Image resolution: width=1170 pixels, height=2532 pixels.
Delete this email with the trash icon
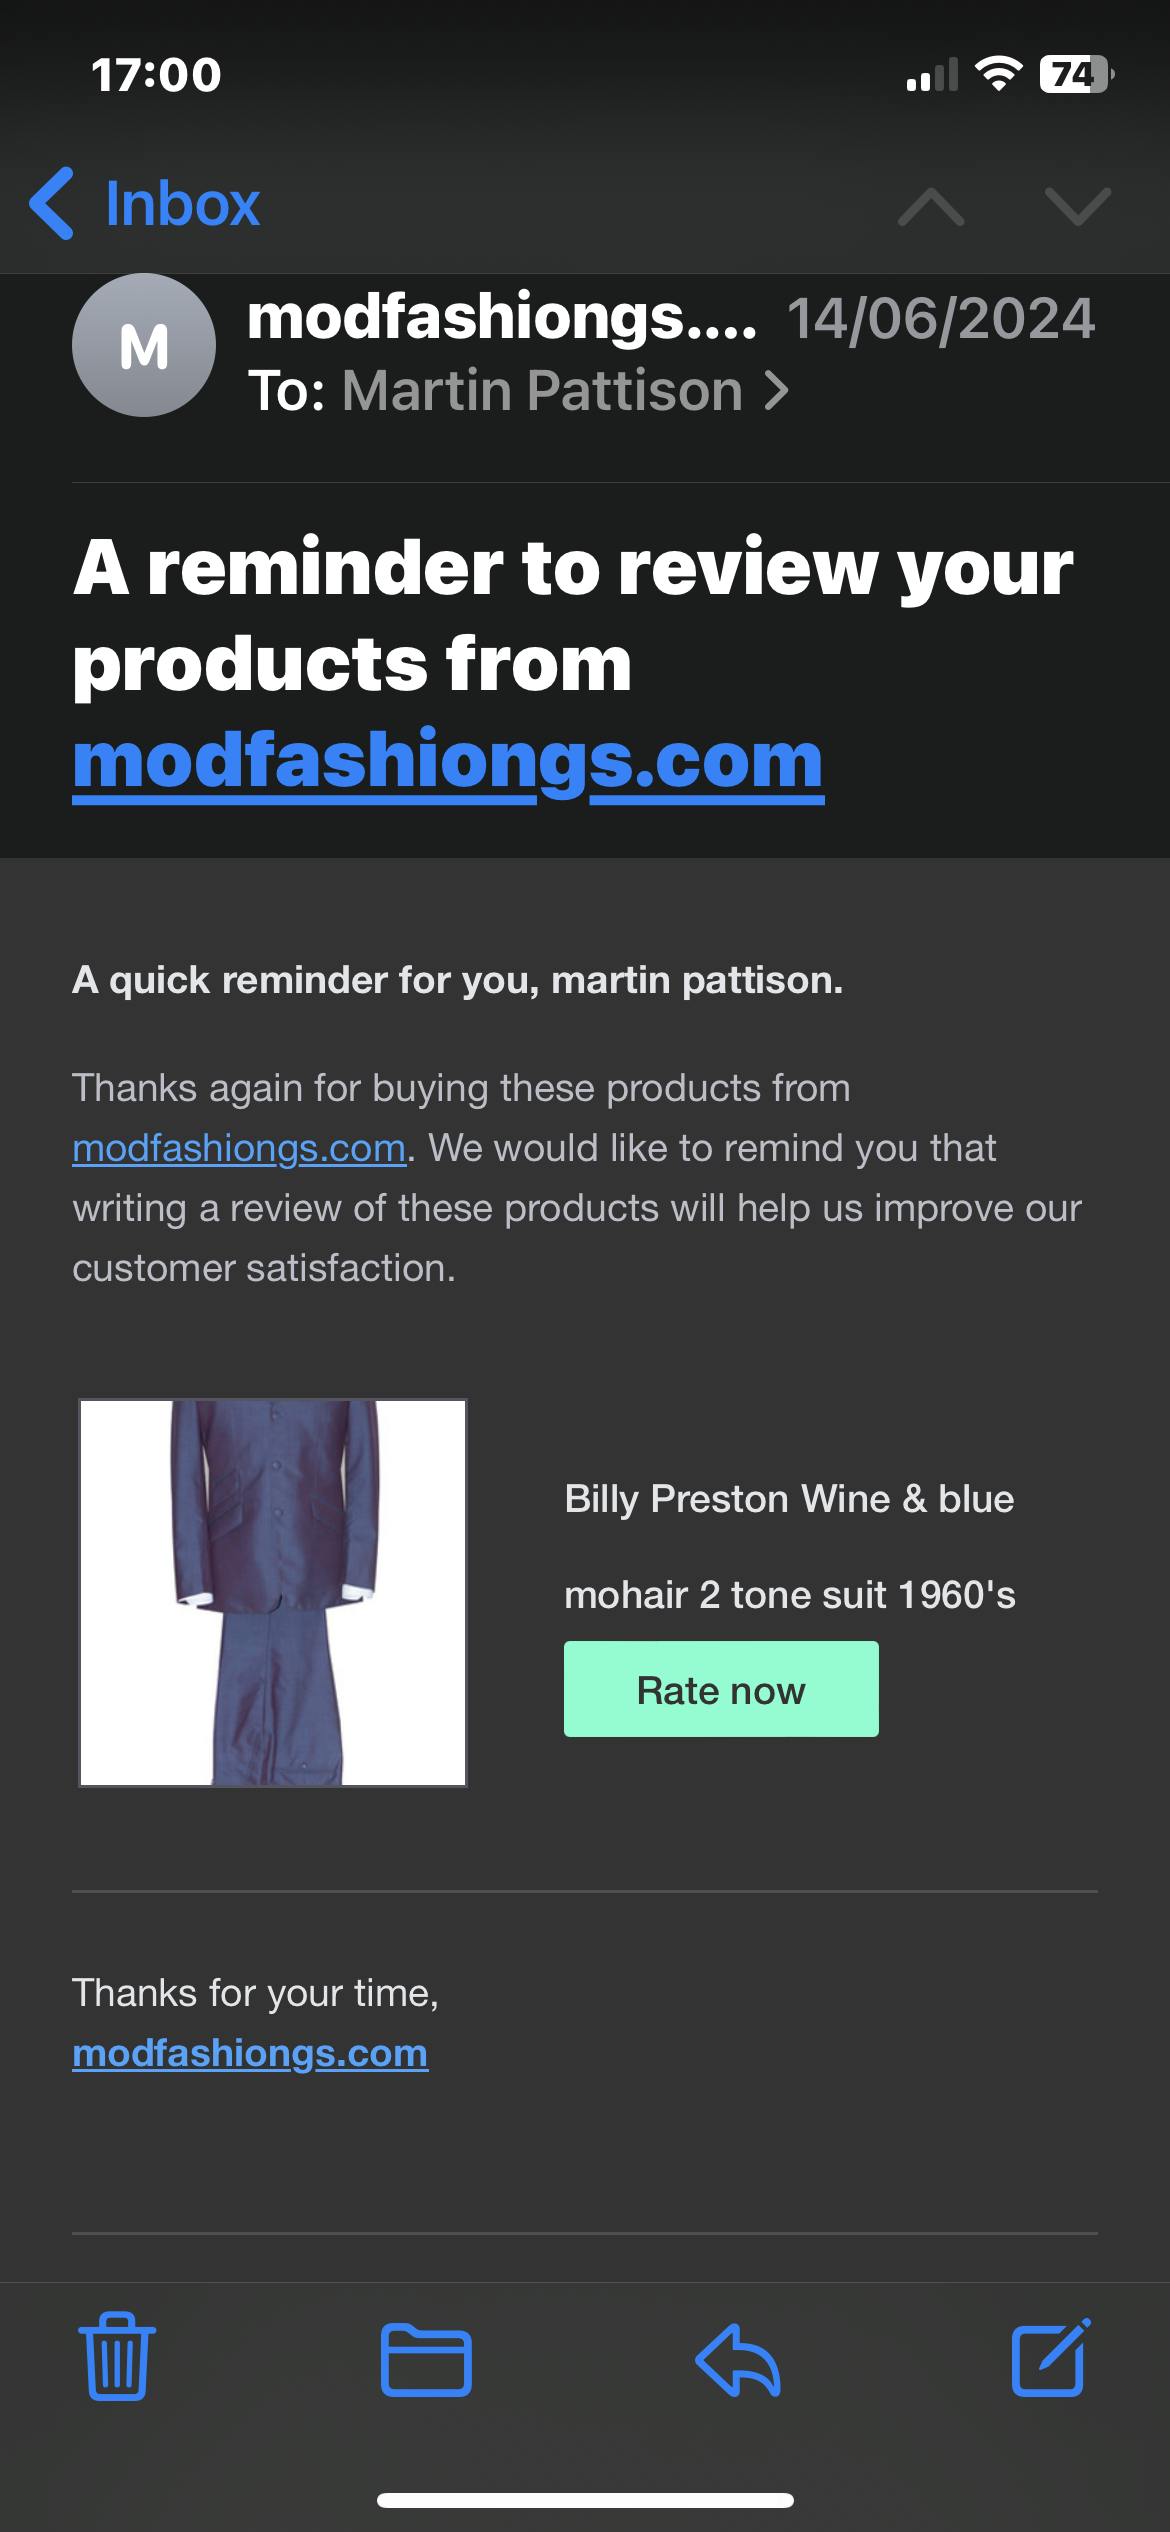[117, 2358]
